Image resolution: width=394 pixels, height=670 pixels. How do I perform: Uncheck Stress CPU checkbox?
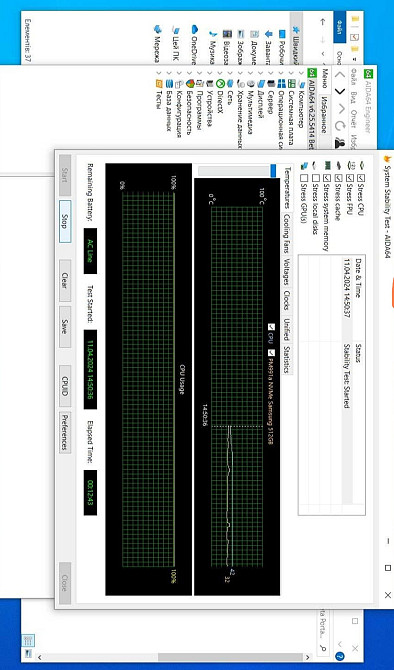click(x=362, y=177)
